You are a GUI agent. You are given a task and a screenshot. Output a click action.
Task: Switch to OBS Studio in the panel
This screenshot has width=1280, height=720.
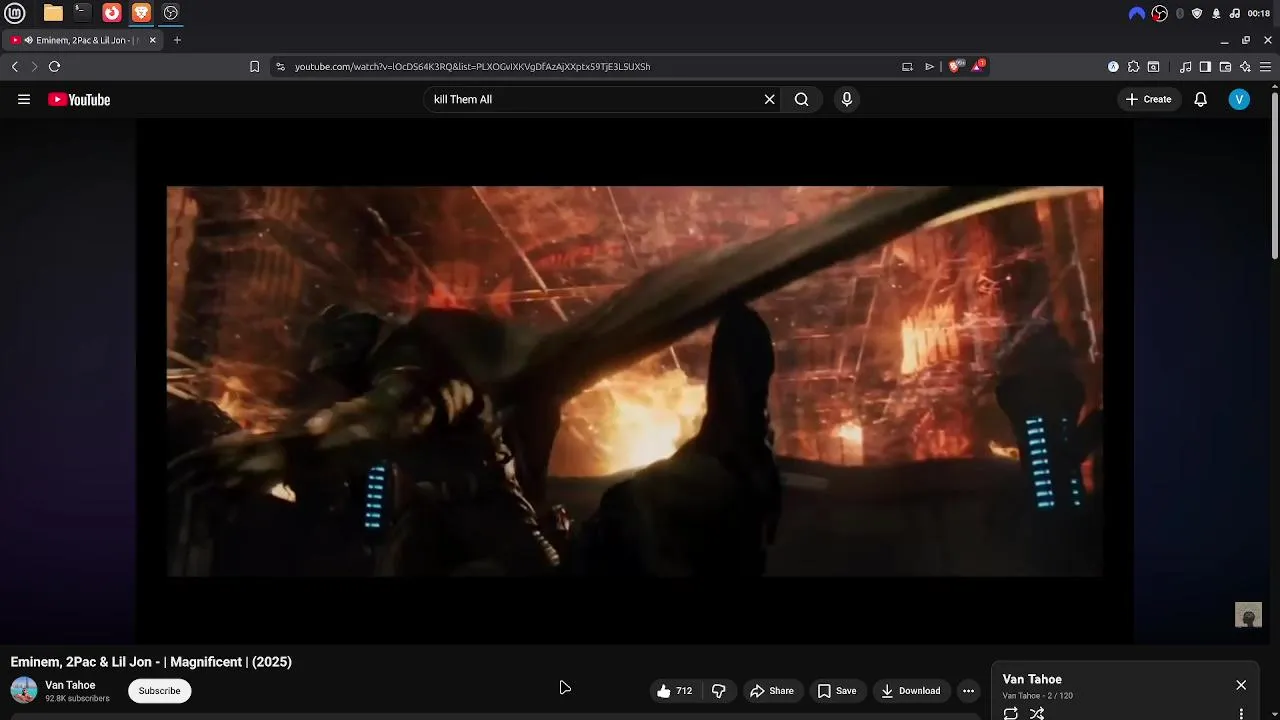click(171, 13)
